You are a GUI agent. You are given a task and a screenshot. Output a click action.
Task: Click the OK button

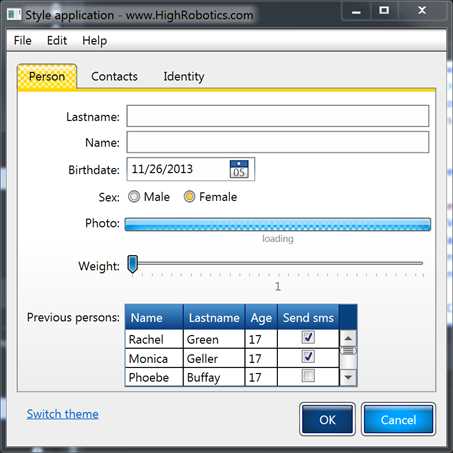(x=327, y=420)
